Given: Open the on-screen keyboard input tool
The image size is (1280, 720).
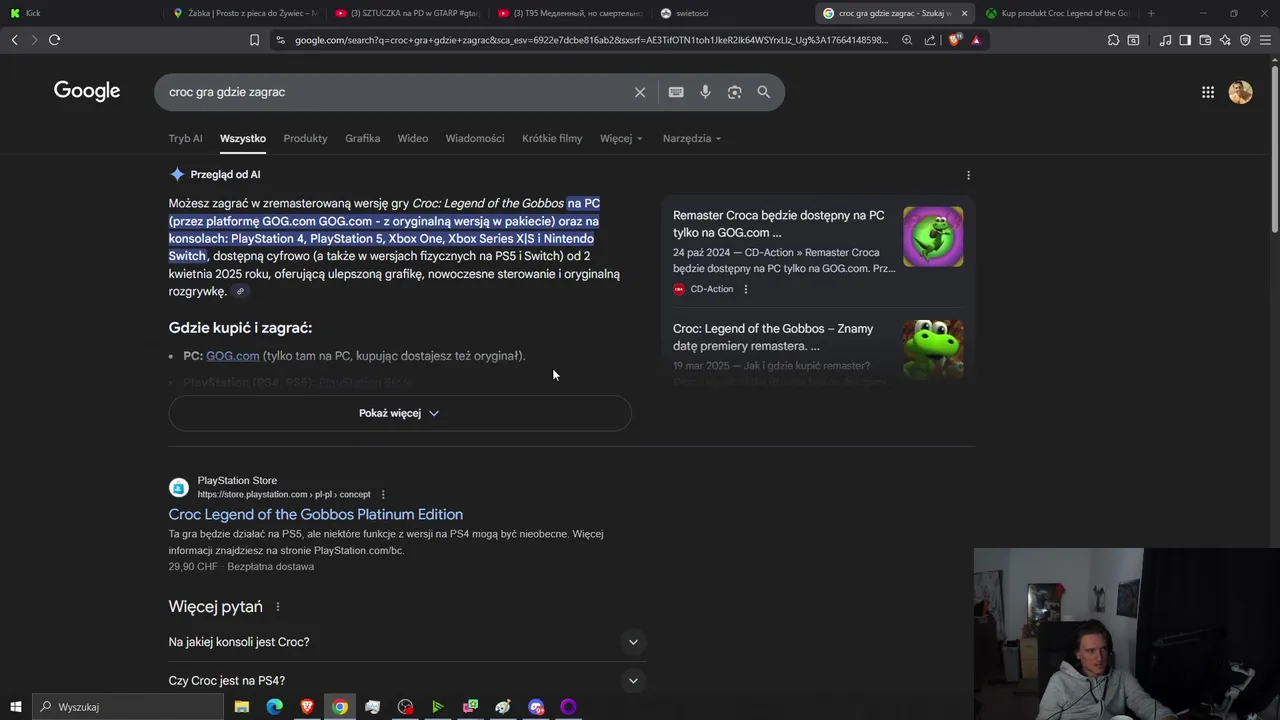Looking at the screenshot, I should [x=676, y=92].
